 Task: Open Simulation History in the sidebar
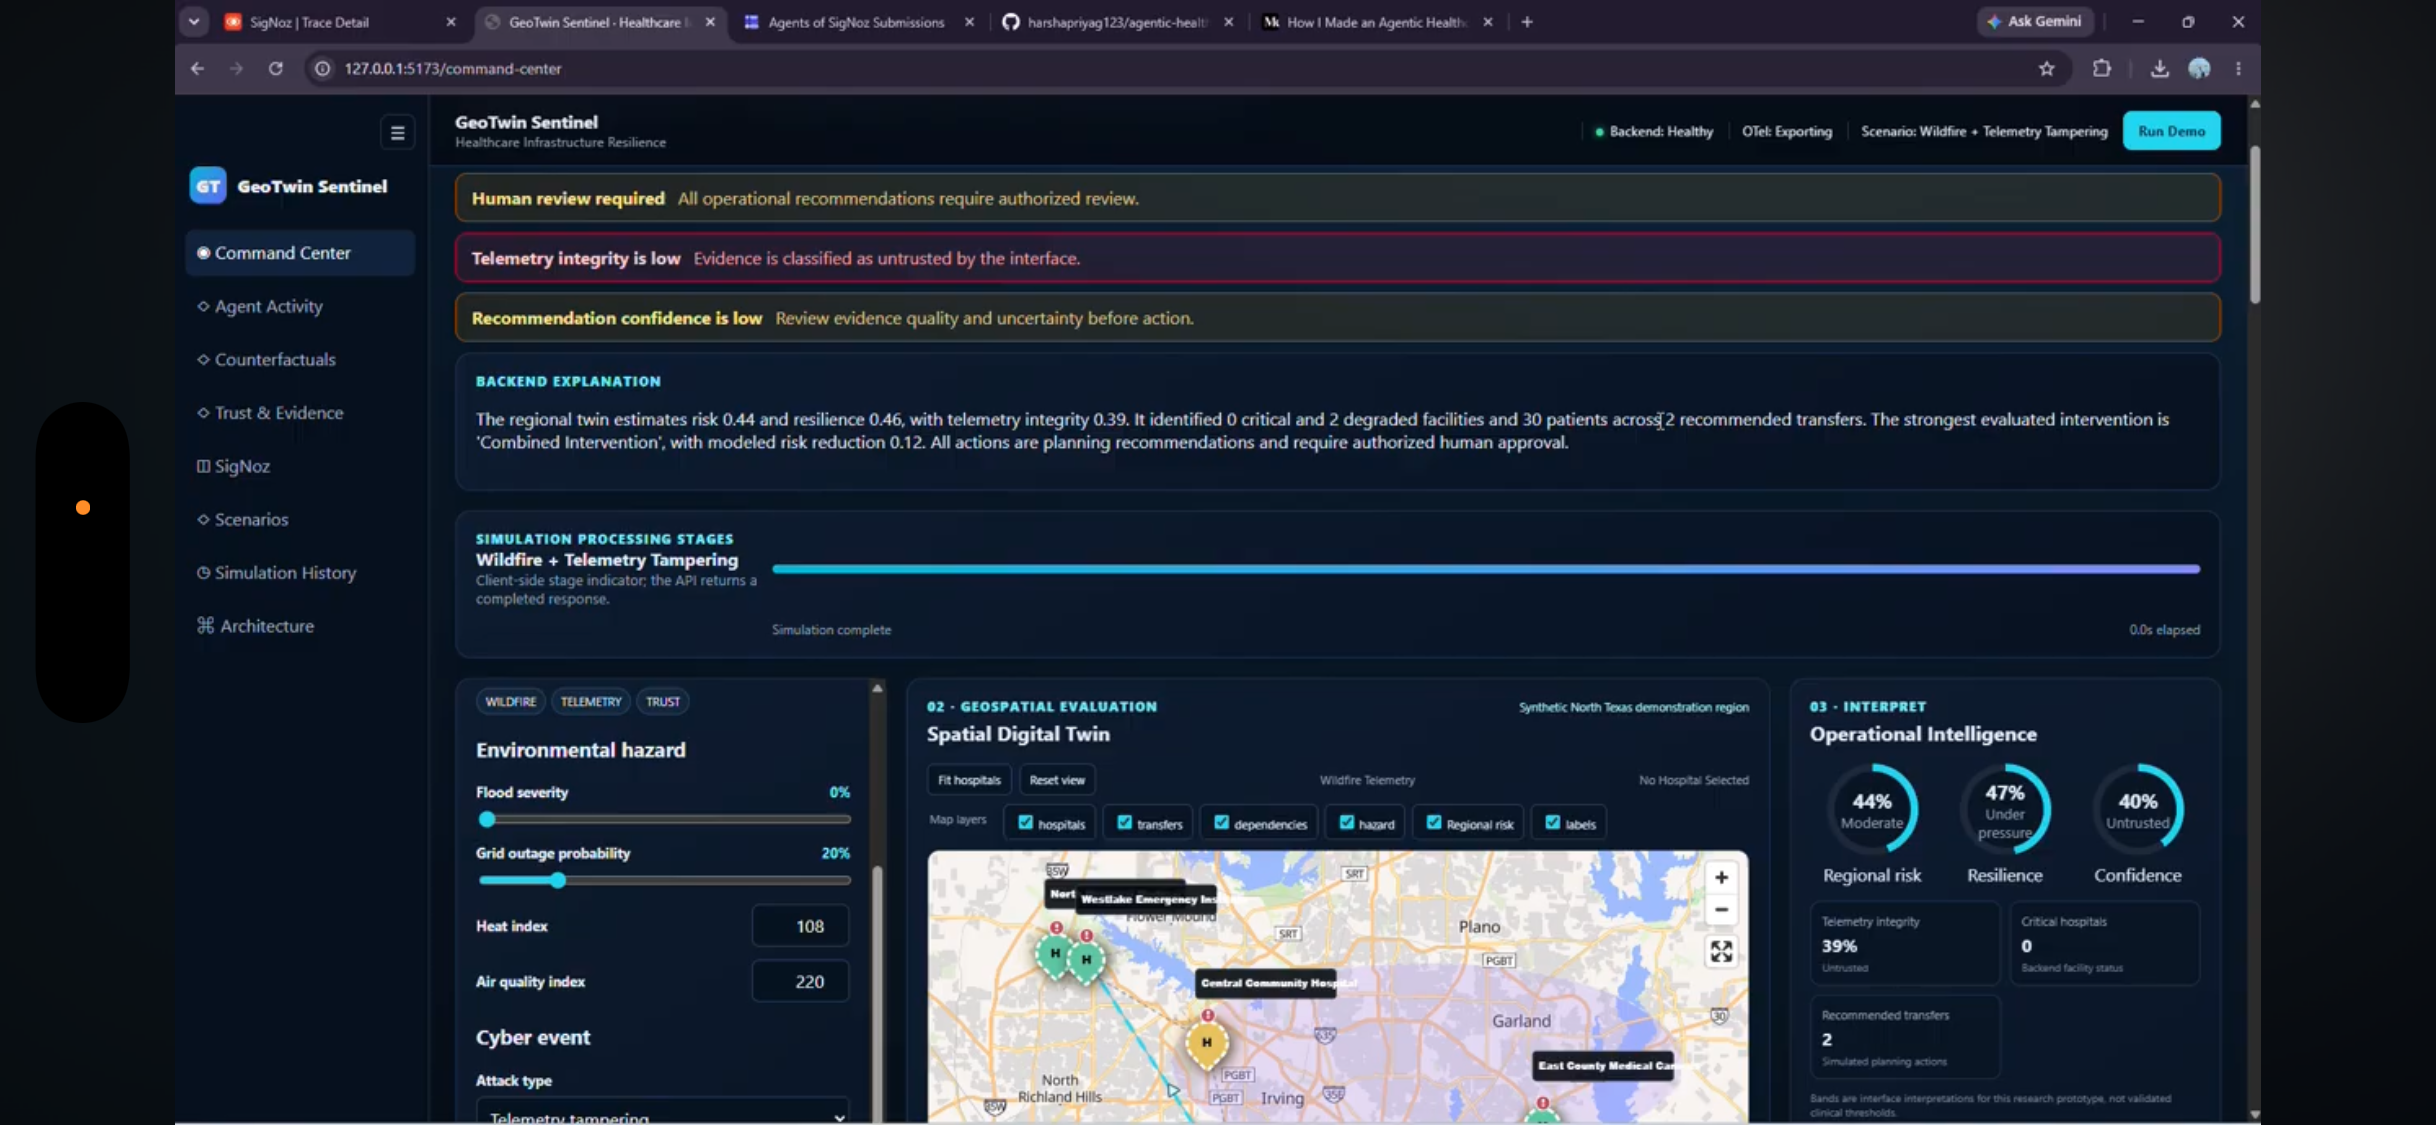coord(300,572)
